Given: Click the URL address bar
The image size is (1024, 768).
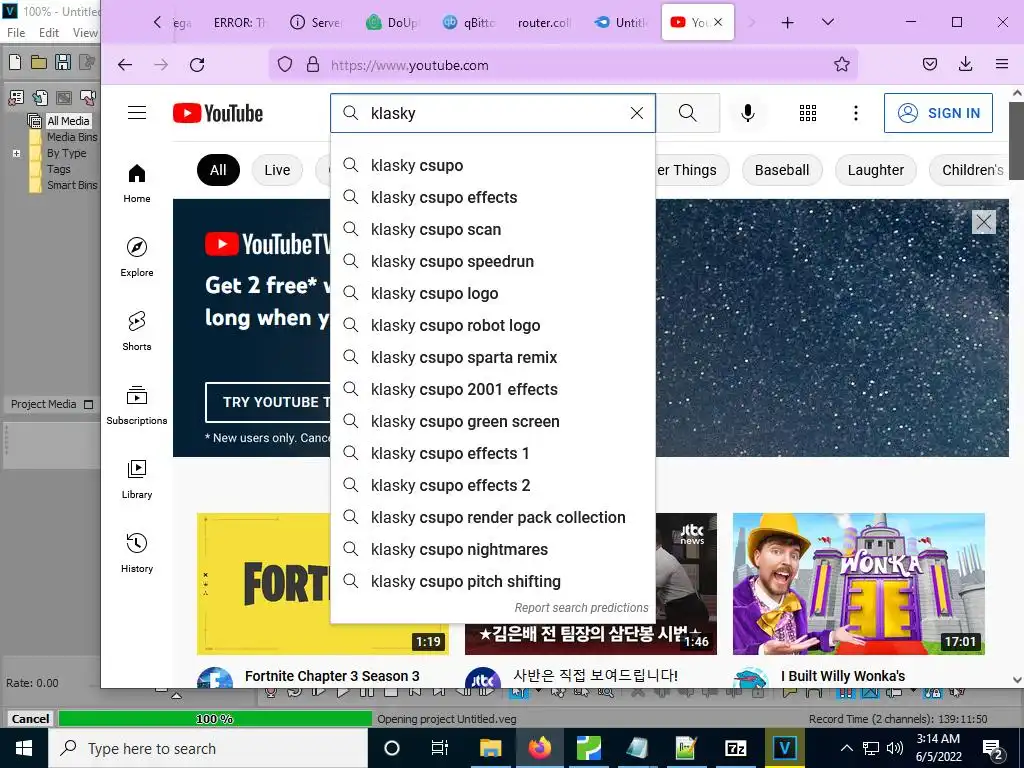Looking at the screenshot, I should [563, 65].
